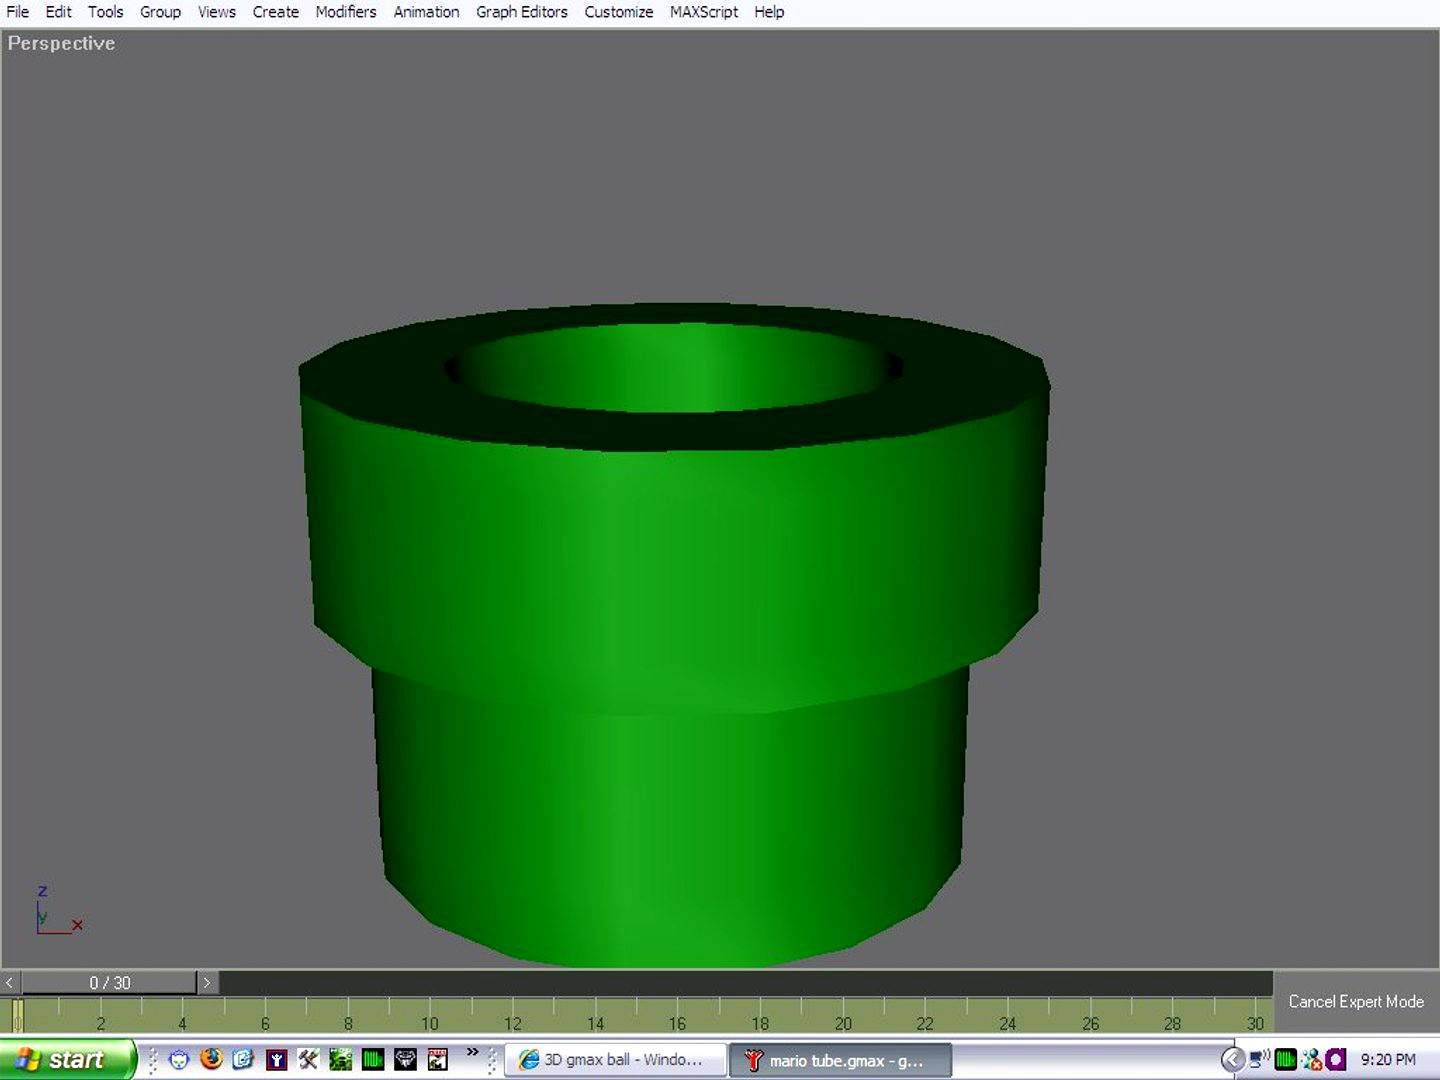Open the Graph Editors menu

tap(521, 11)
